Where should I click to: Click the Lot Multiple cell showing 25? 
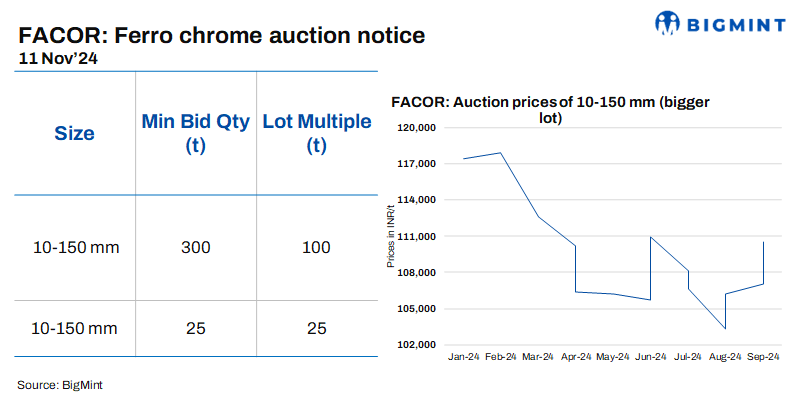[316, 327]
